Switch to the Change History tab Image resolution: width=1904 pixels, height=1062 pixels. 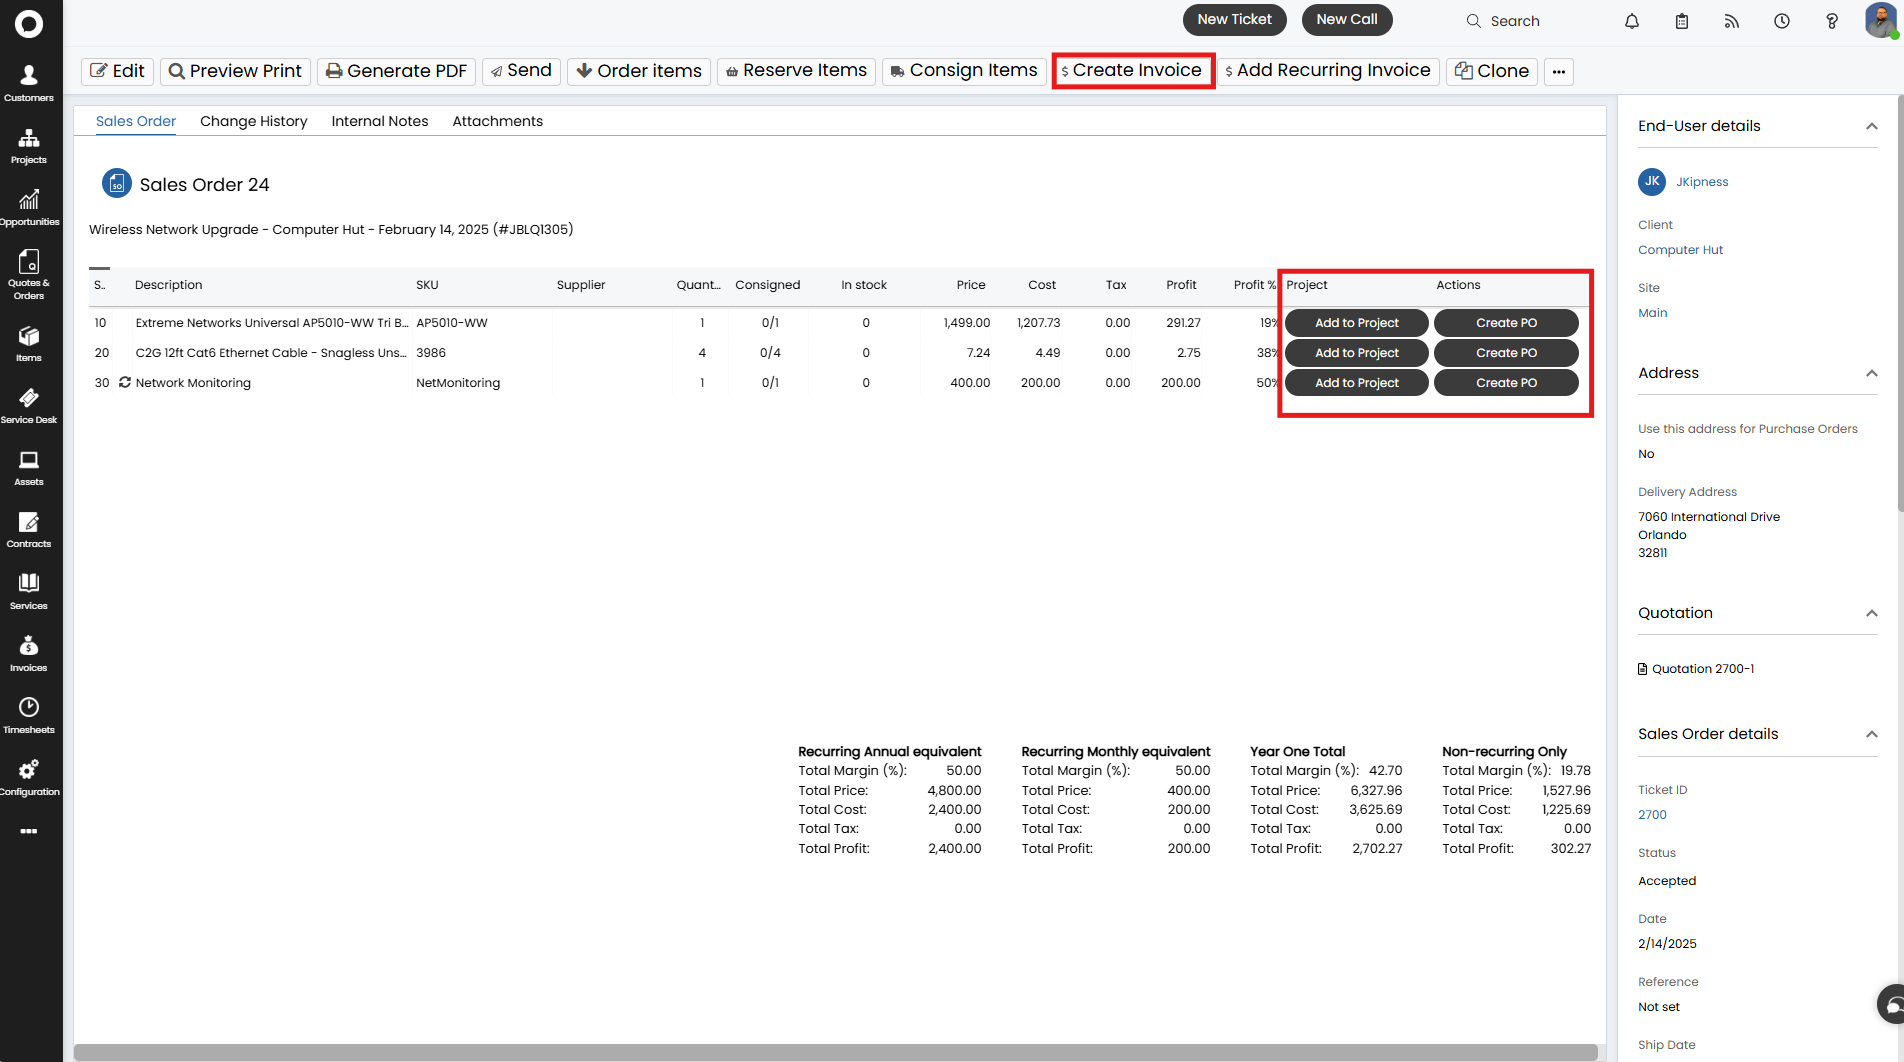(x=253, y=121)
